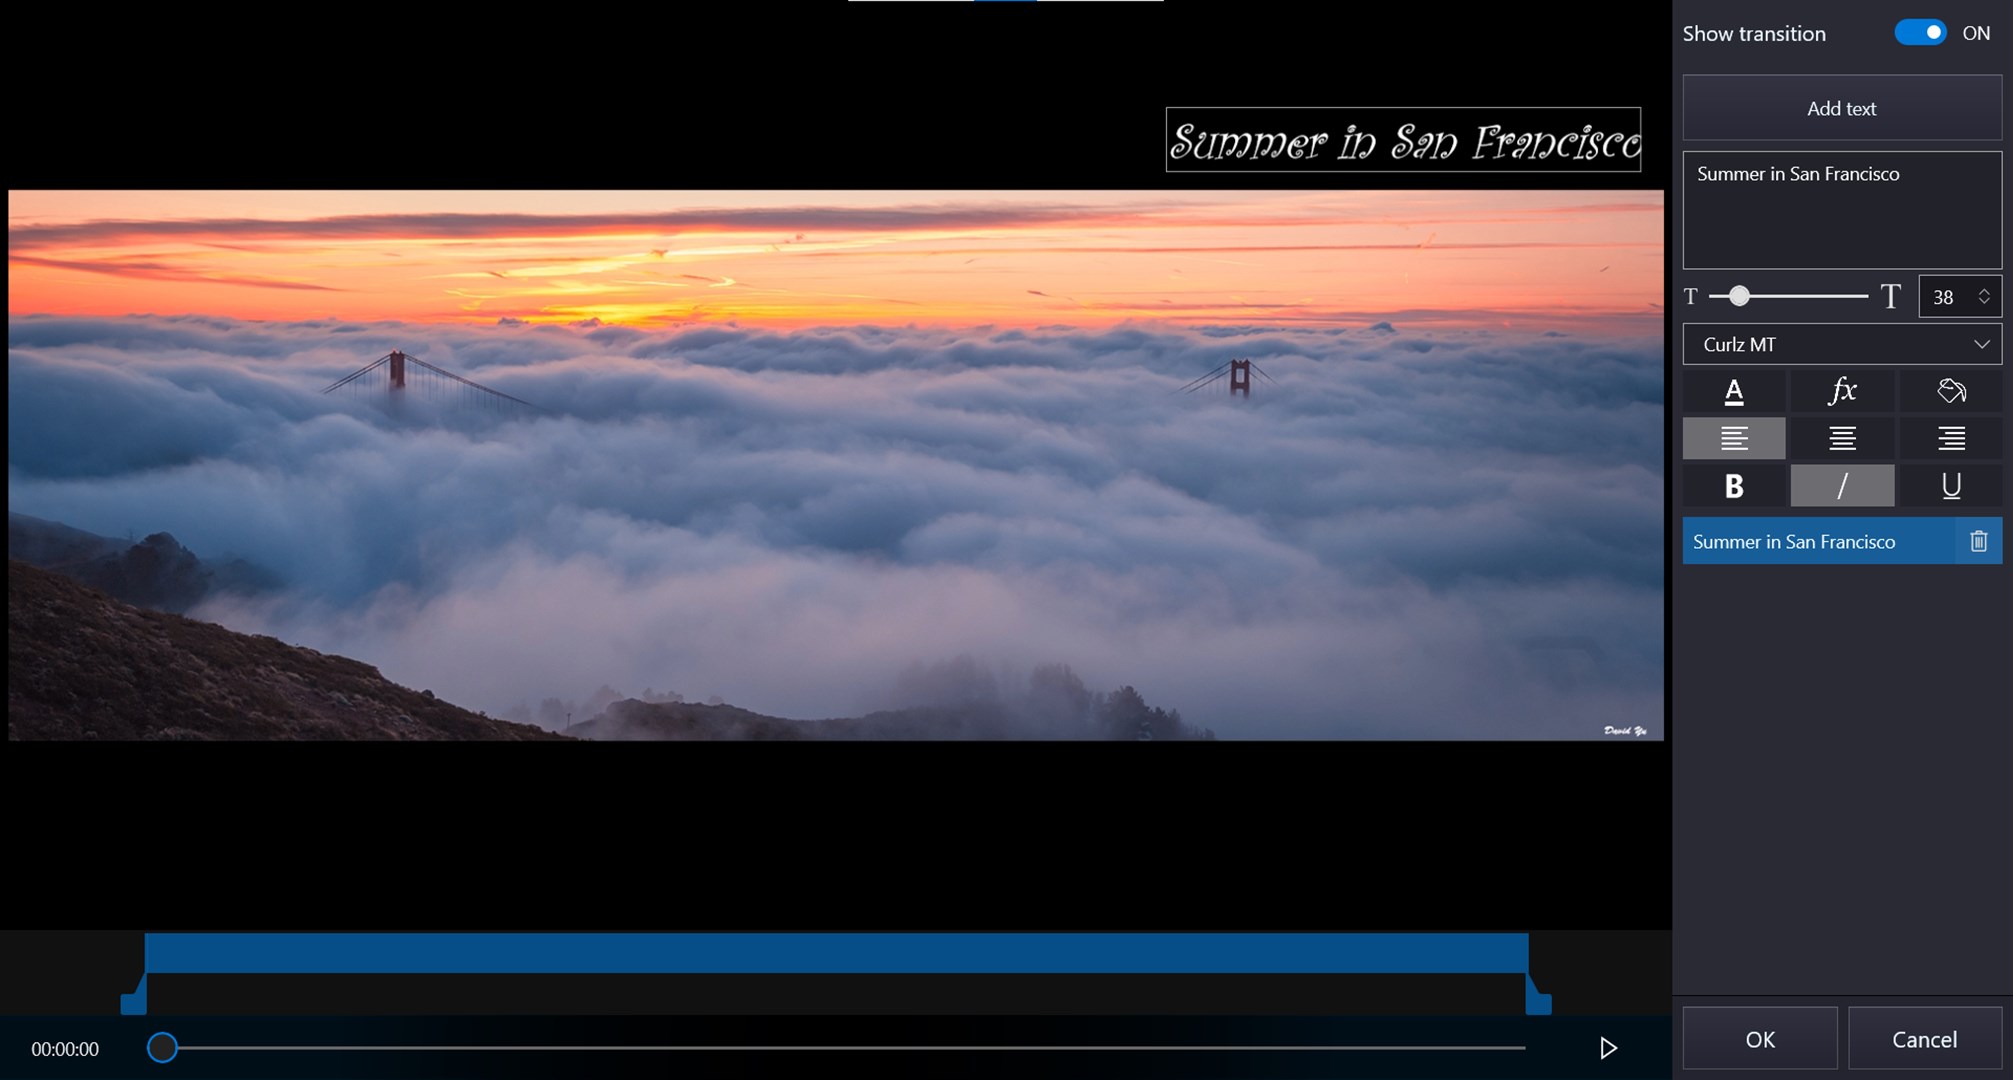2013x1080 pixels.
Task: Enable or disable italic style button
Action: click(1841, 485)
